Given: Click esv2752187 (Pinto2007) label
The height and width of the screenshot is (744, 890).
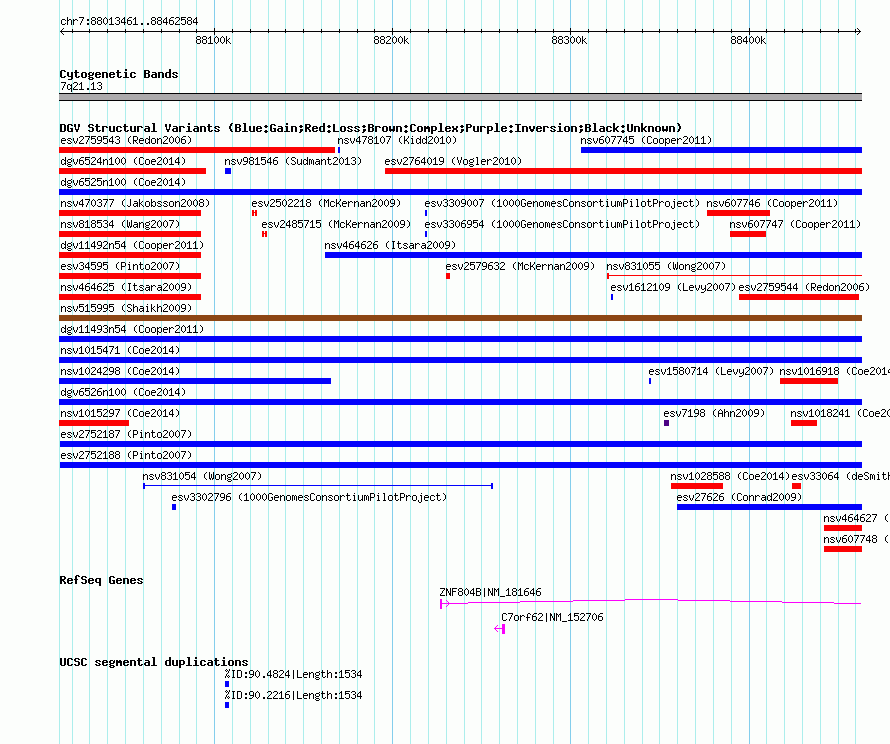Looking at the screenshot, I should 126,434.
